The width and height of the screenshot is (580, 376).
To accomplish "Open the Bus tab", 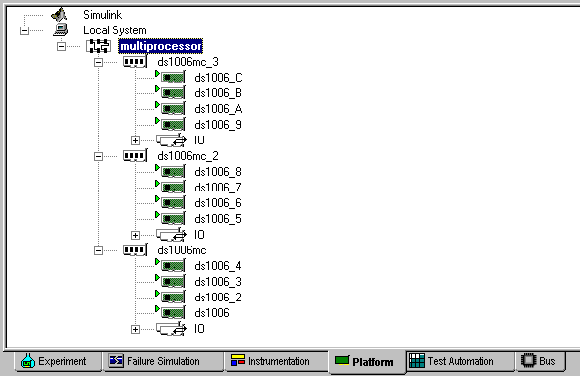I will point(540,361).
